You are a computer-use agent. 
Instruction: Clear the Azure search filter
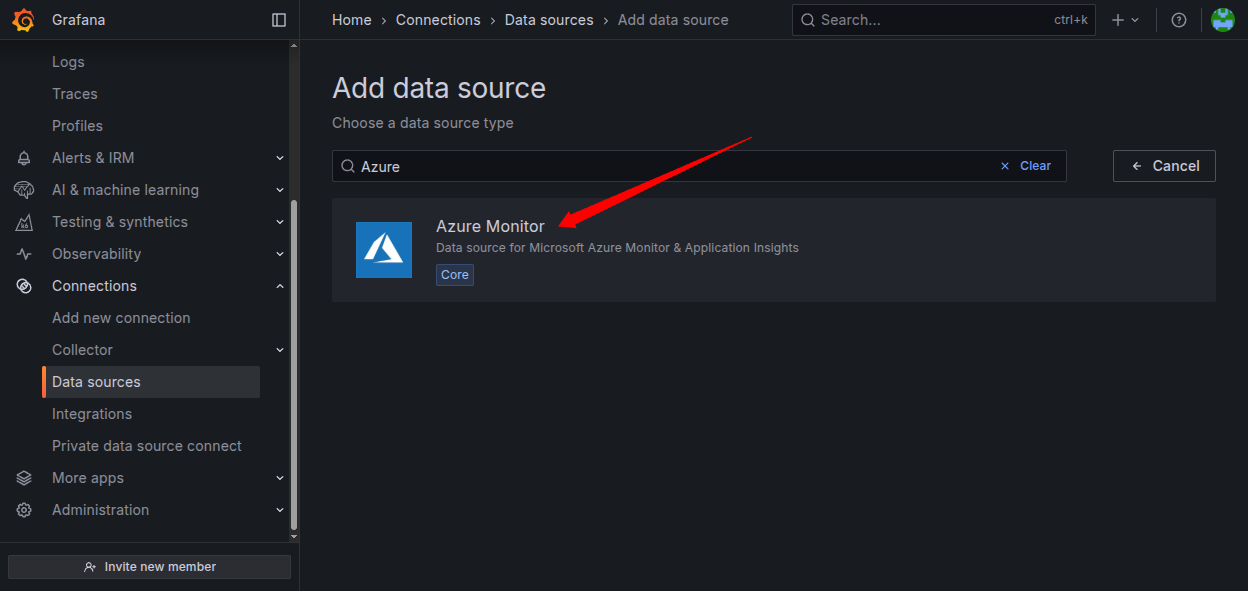(1026, 166)
